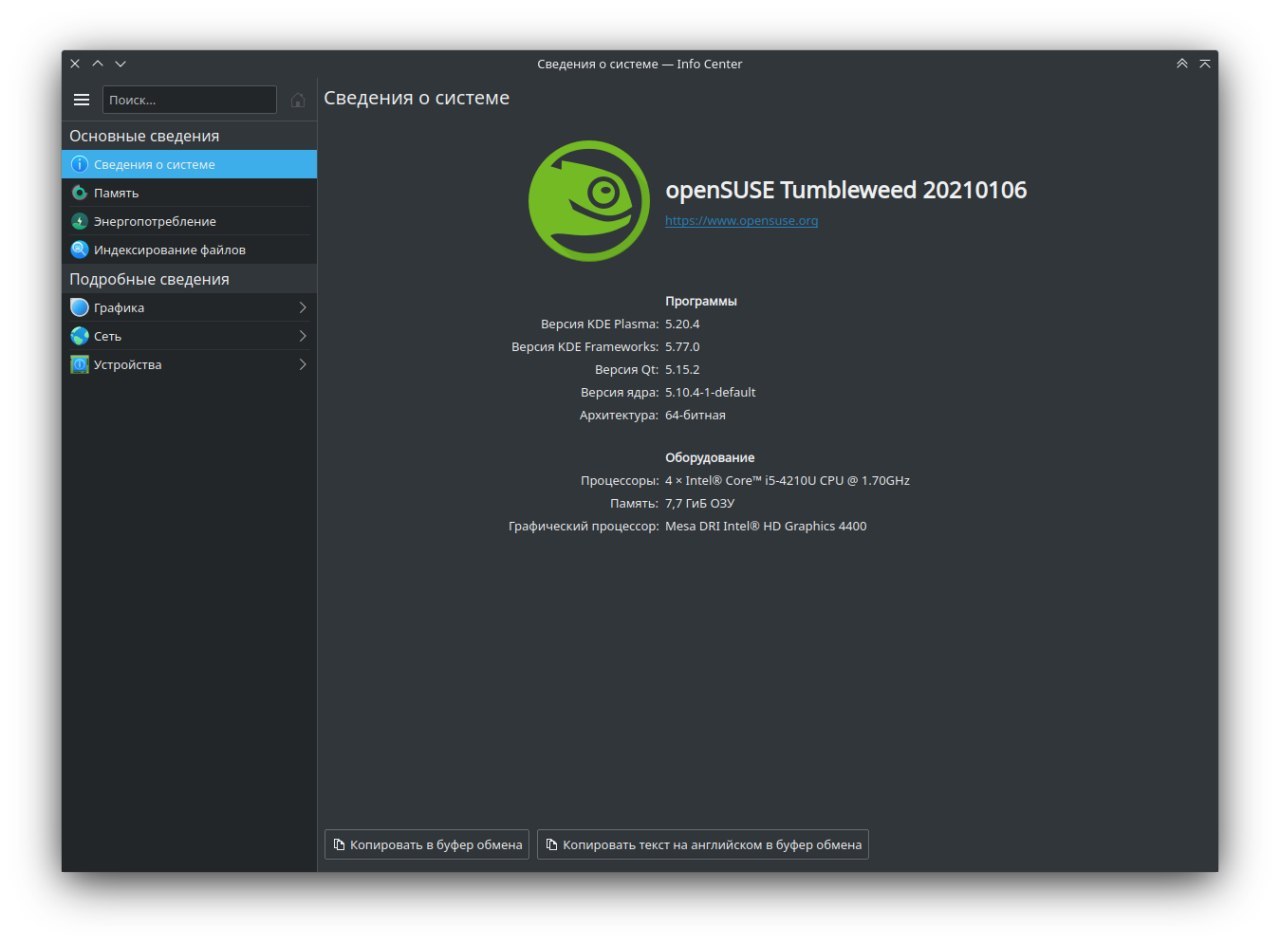The height and width of the screenshot is (945, 1280).
Task: Click Копировать в буфер обмена button
Action: tap(427, 844)
